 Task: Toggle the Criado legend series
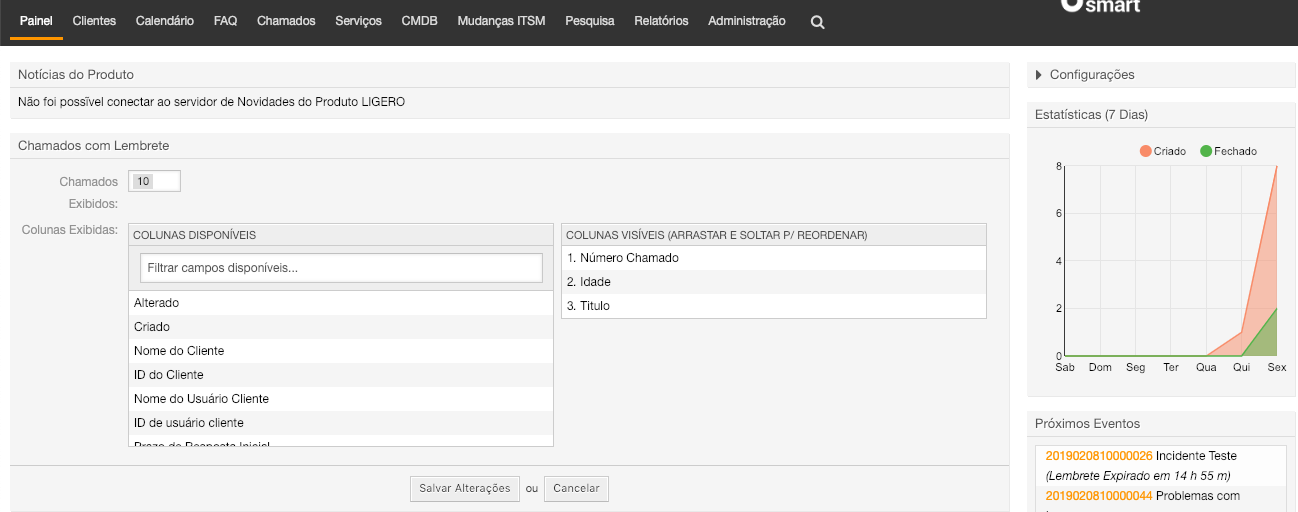(1163, 151)
